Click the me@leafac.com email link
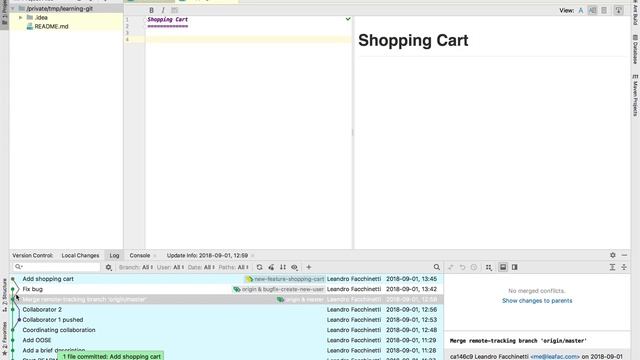Image resolution: width=640 pixels, height=360 pixels. pos(555,356)
